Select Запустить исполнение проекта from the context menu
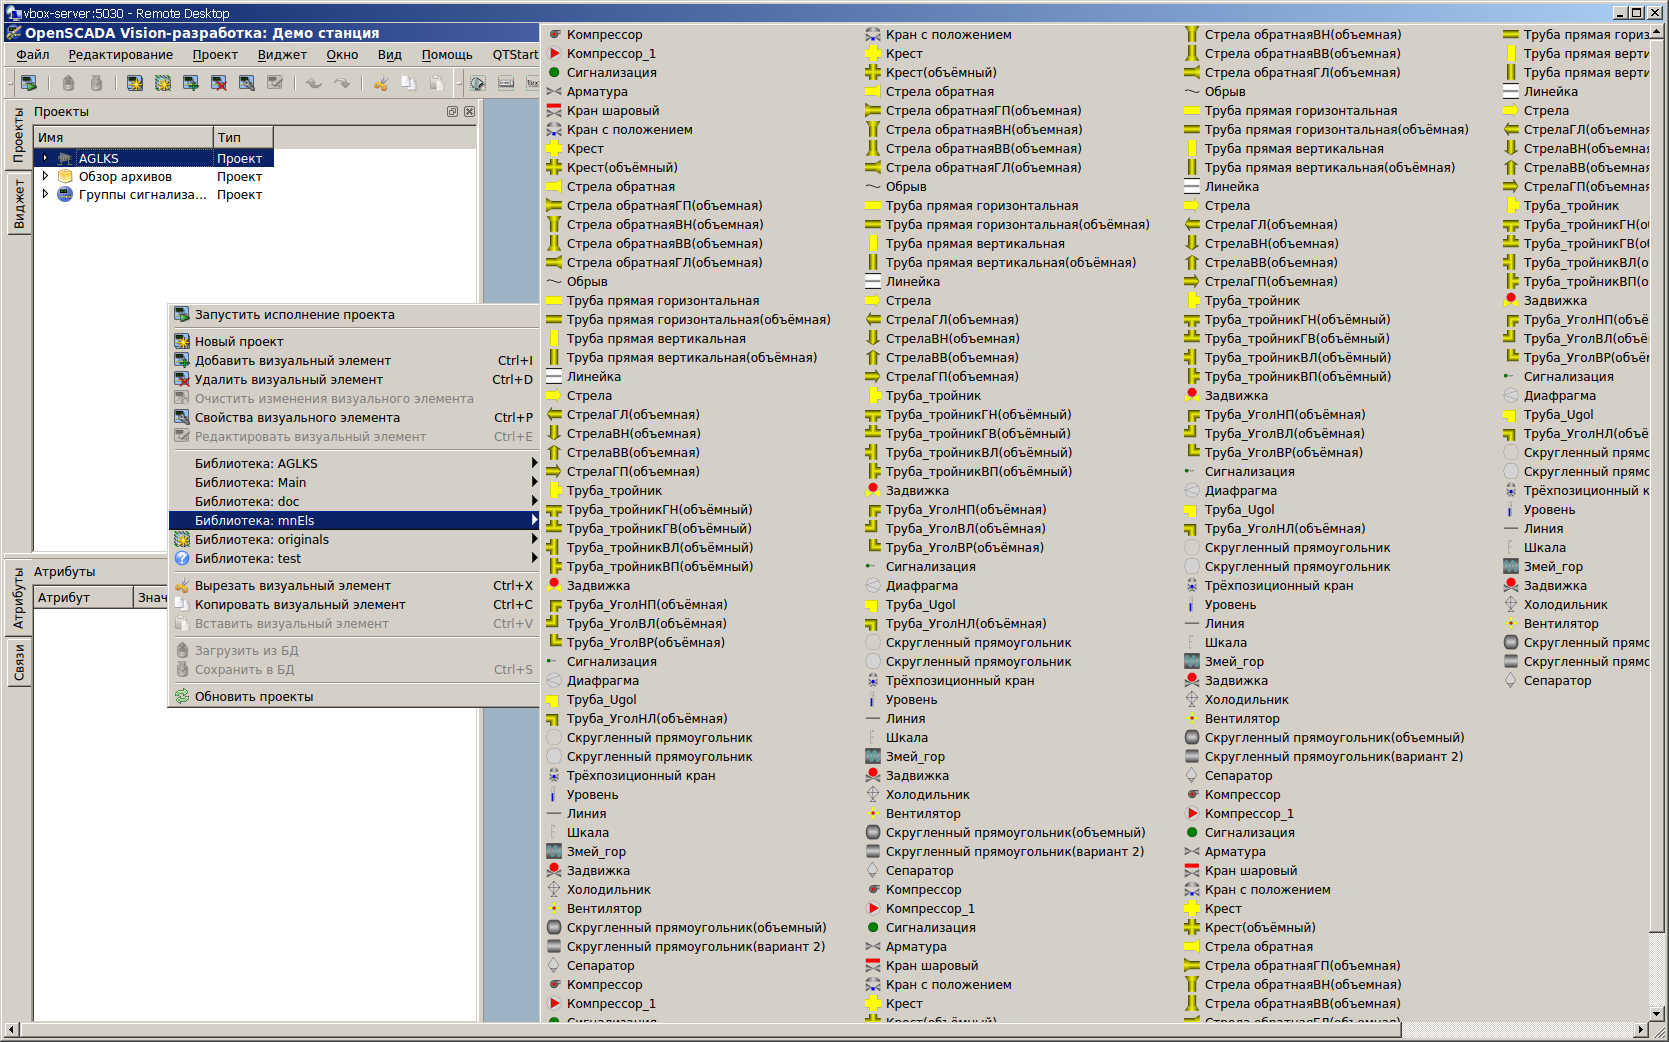The width and height of the screenshot is (1669, 1042). [x=294, y=315]
